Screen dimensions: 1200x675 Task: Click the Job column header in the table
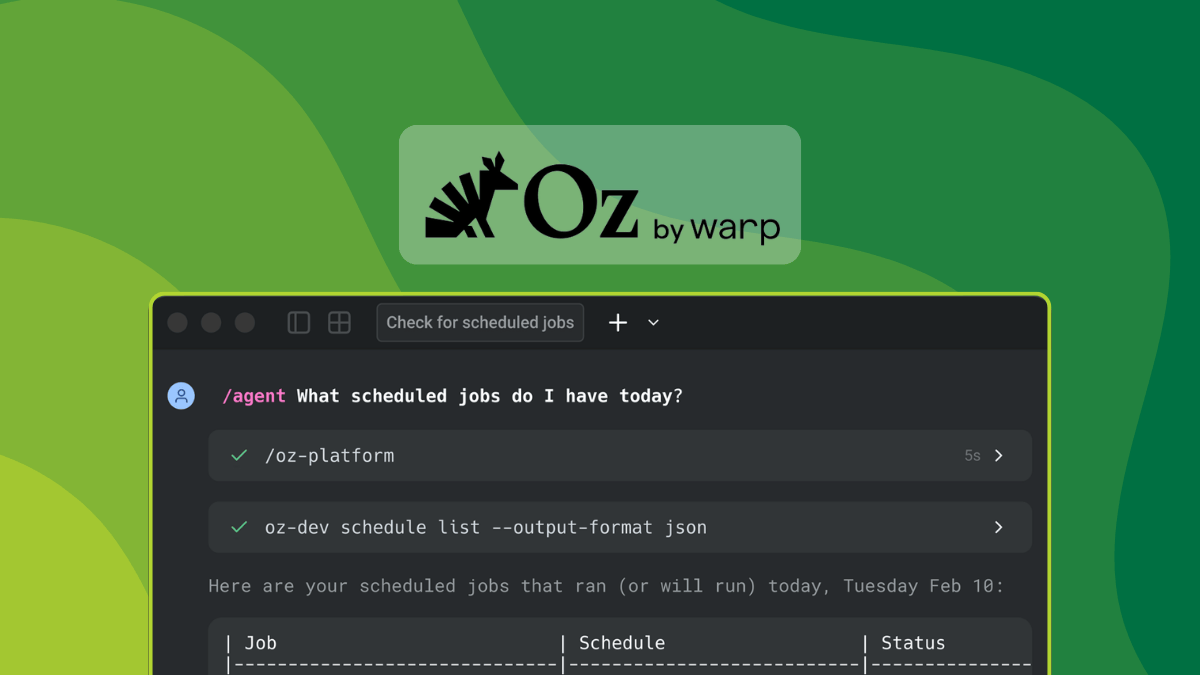tap(260, 642)
